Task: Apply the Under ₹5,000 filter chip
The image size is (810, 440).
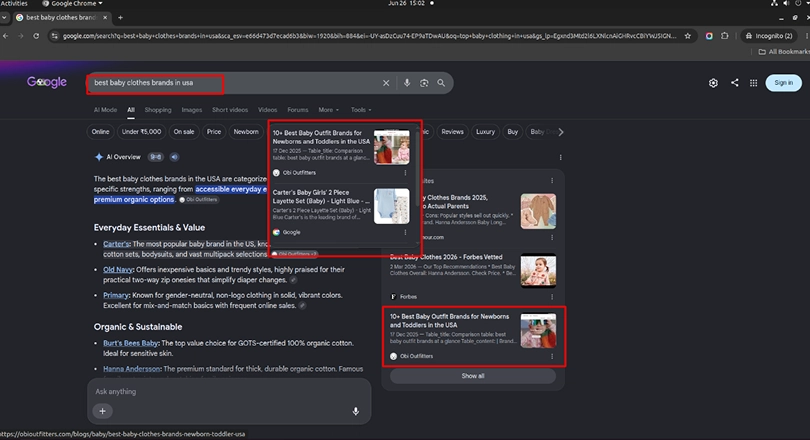Action: pyautogui.click(x=142, y=132)
